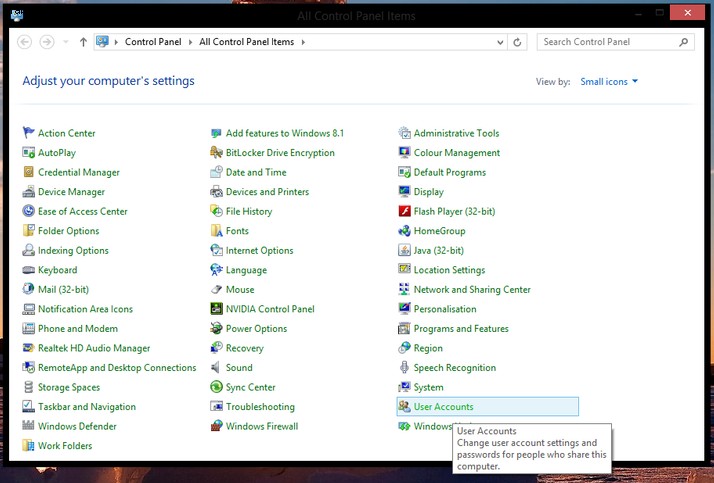Click the Windows Firewall brick icon

[216, 426]
